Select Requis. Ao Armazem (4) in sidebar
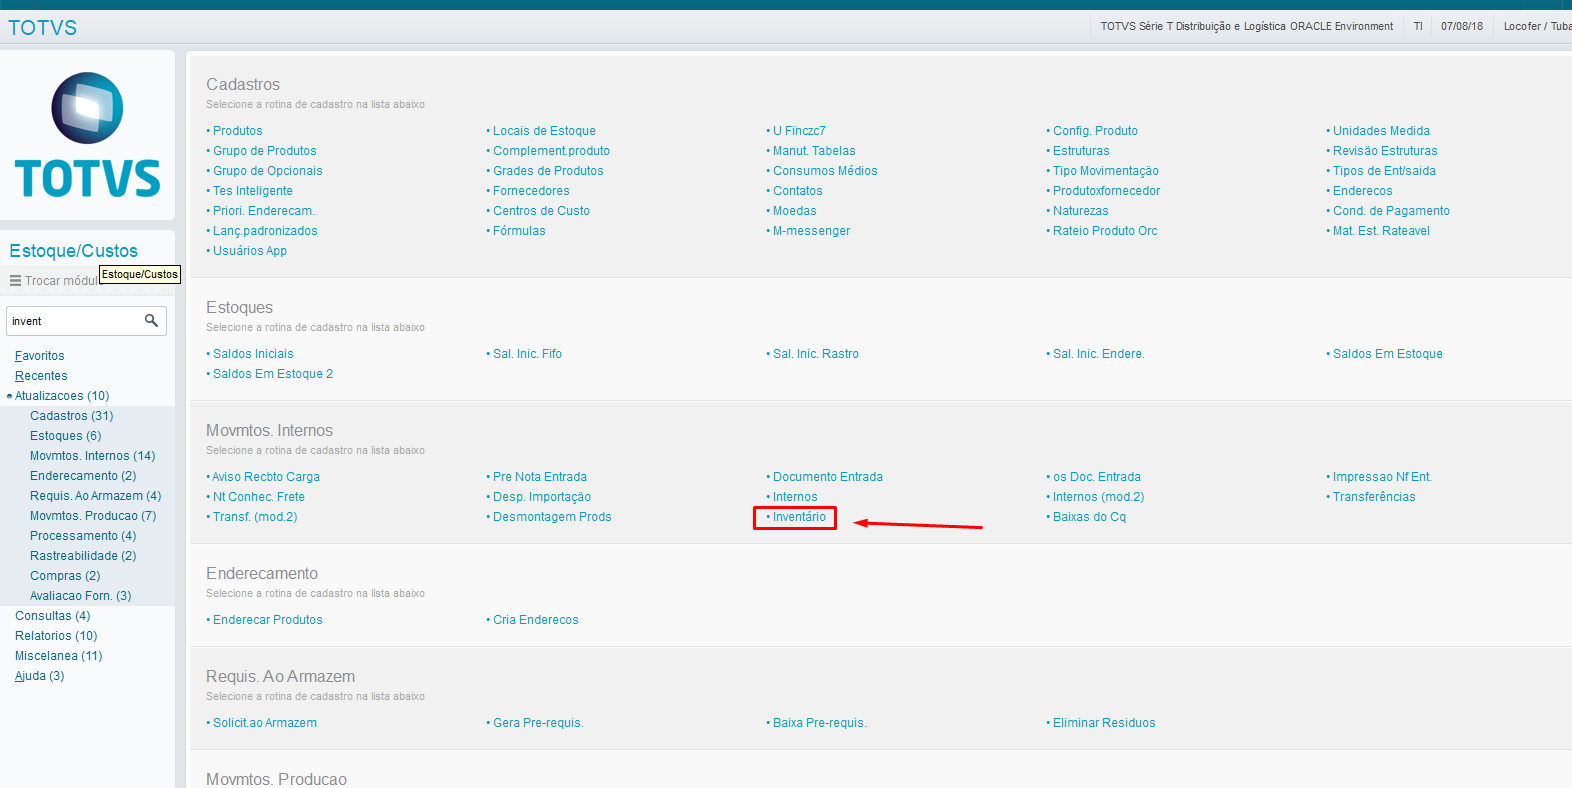 tap(96, 496)
